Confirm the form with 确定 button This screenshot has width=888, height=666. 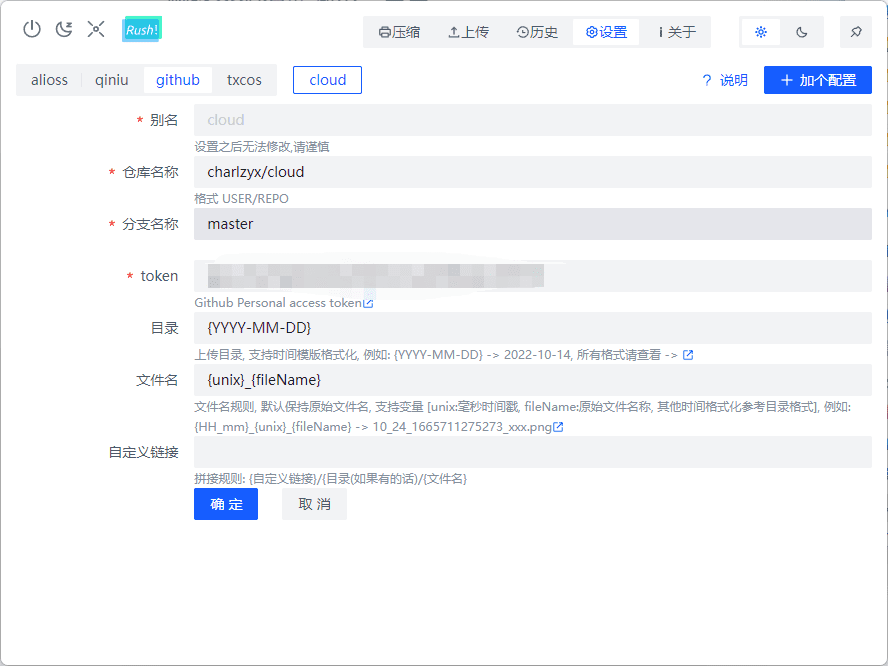coord(226,504)
